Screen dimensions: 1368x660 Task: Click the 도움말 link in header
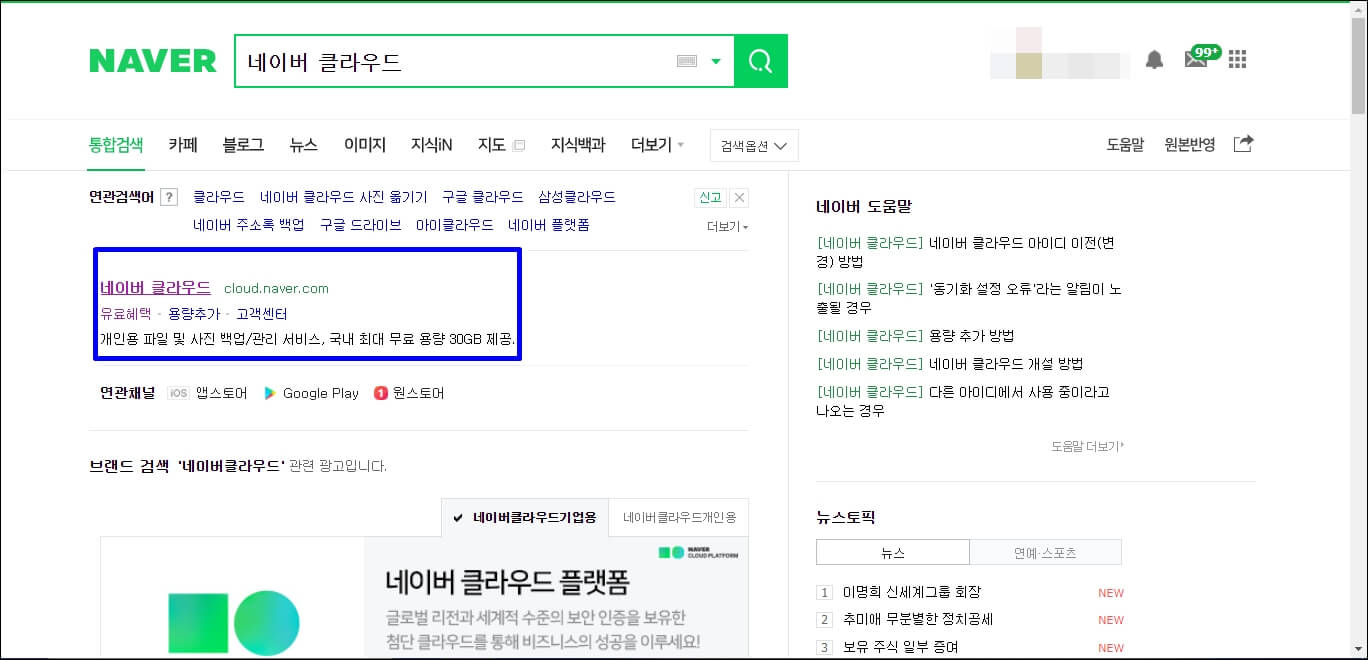(1125, 144)
